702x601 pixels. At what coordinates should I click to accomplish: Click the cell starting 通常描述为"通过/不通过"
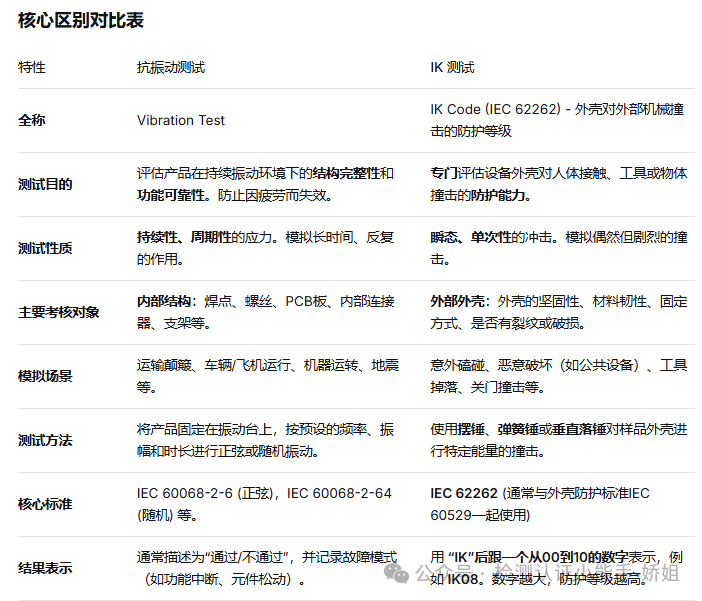267,569
